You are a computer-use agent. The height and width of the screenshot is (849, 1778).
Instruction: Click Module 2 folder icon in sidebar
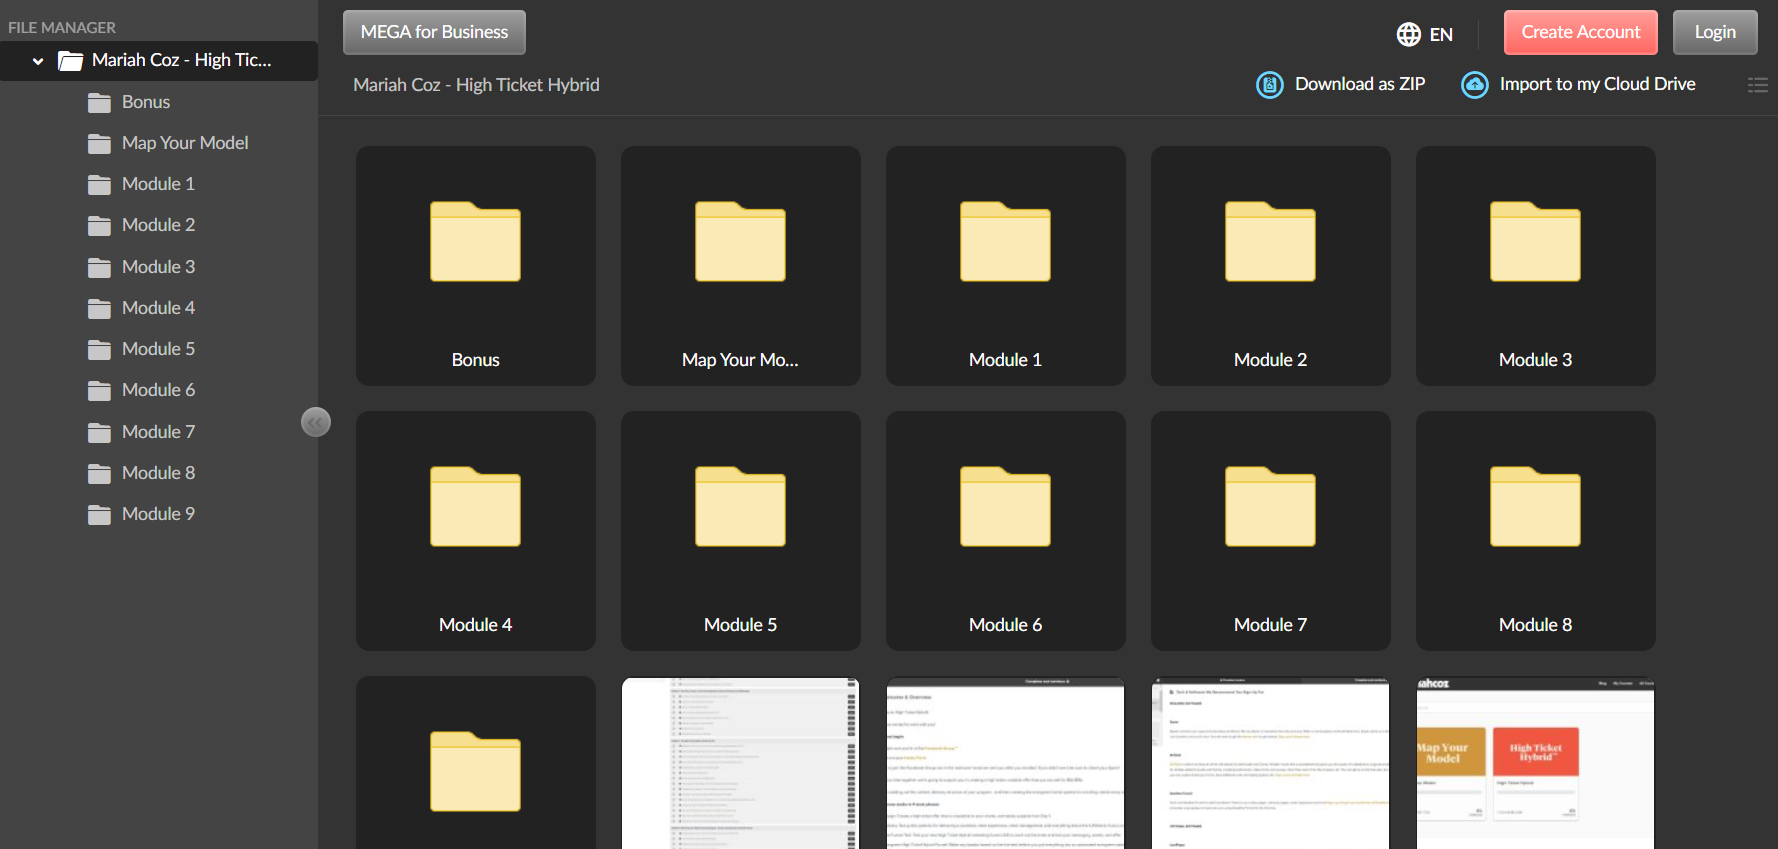pyautogui.click(x=99, y=226)
